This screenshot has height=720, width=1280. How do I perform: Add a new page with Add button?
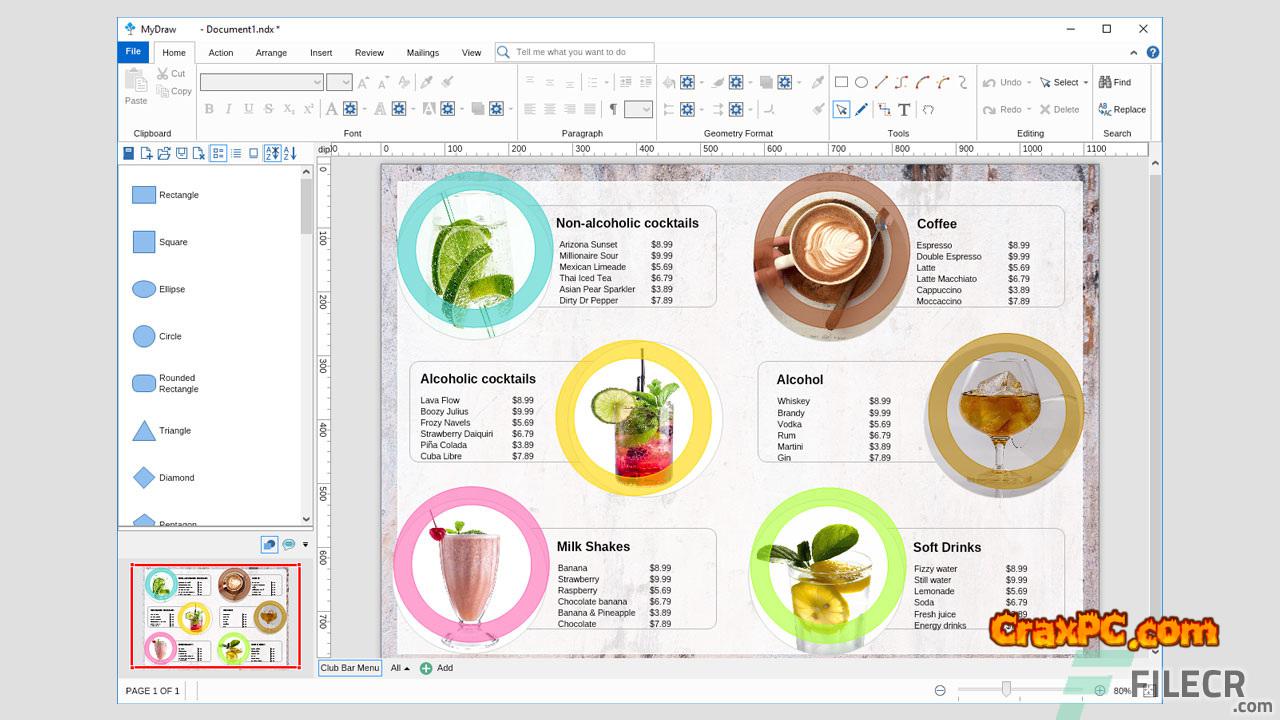(436, 668)
